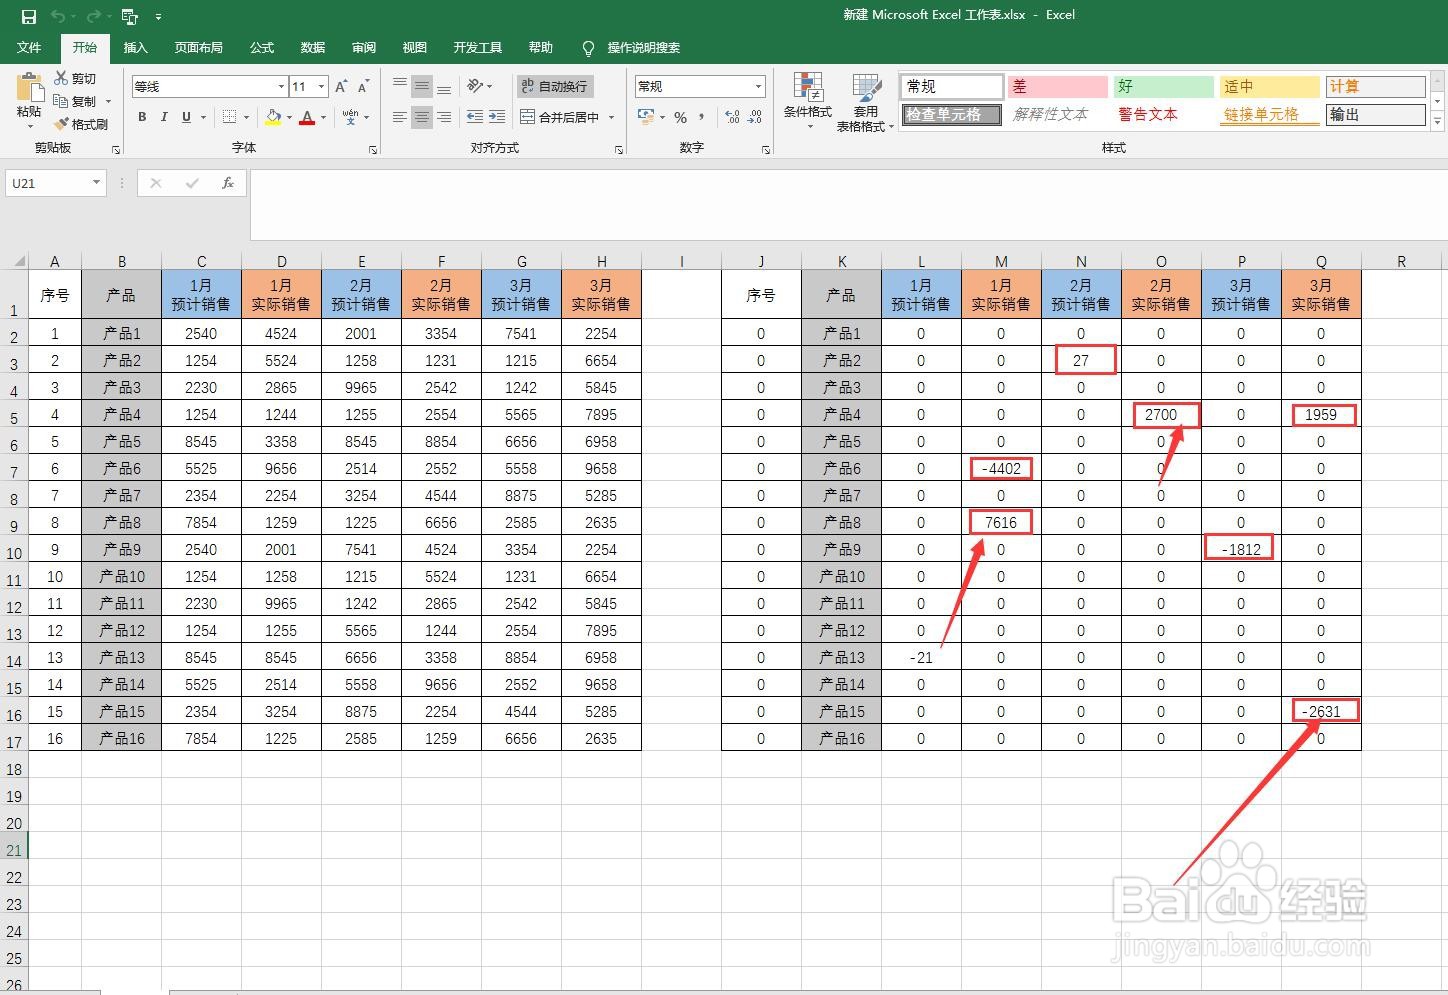Click the decrease decimal places icon

coord(756,117)
